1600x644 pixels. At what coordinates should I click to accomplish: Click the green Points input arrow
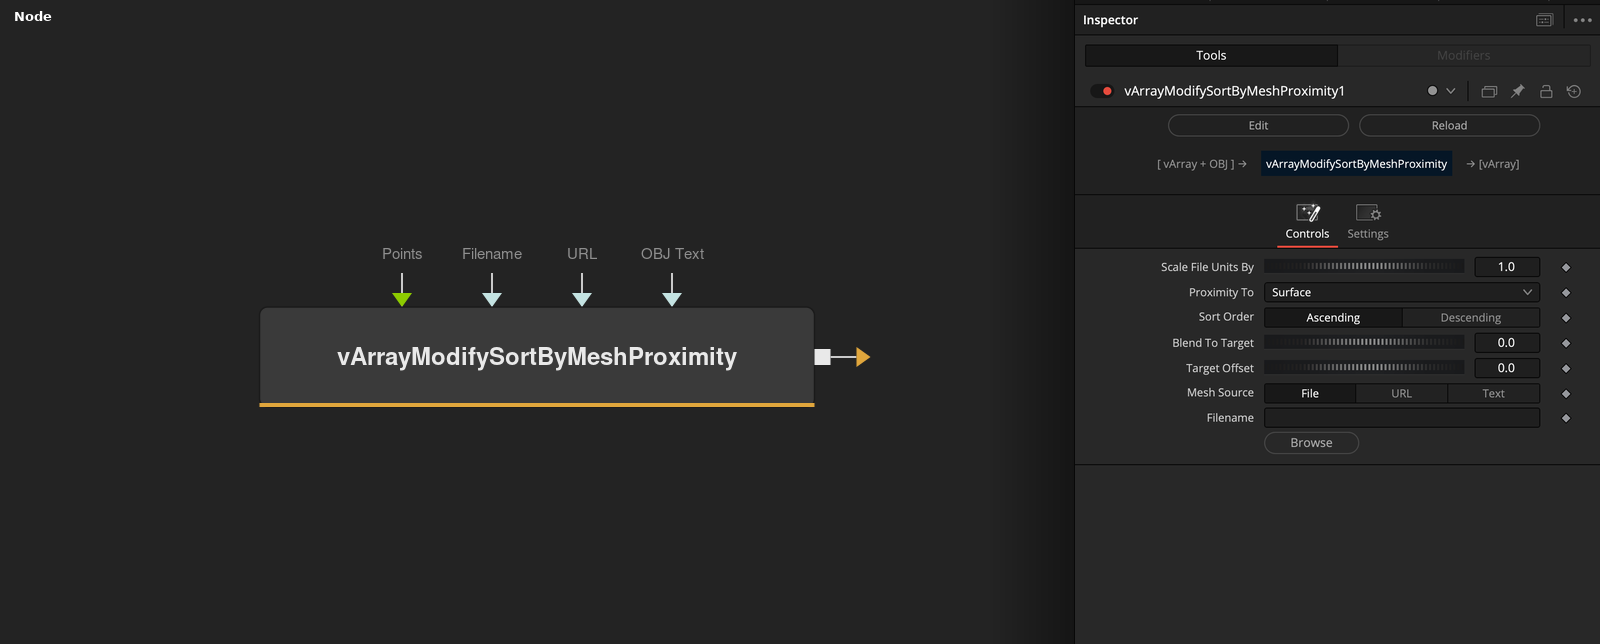(x=402, y=298)
